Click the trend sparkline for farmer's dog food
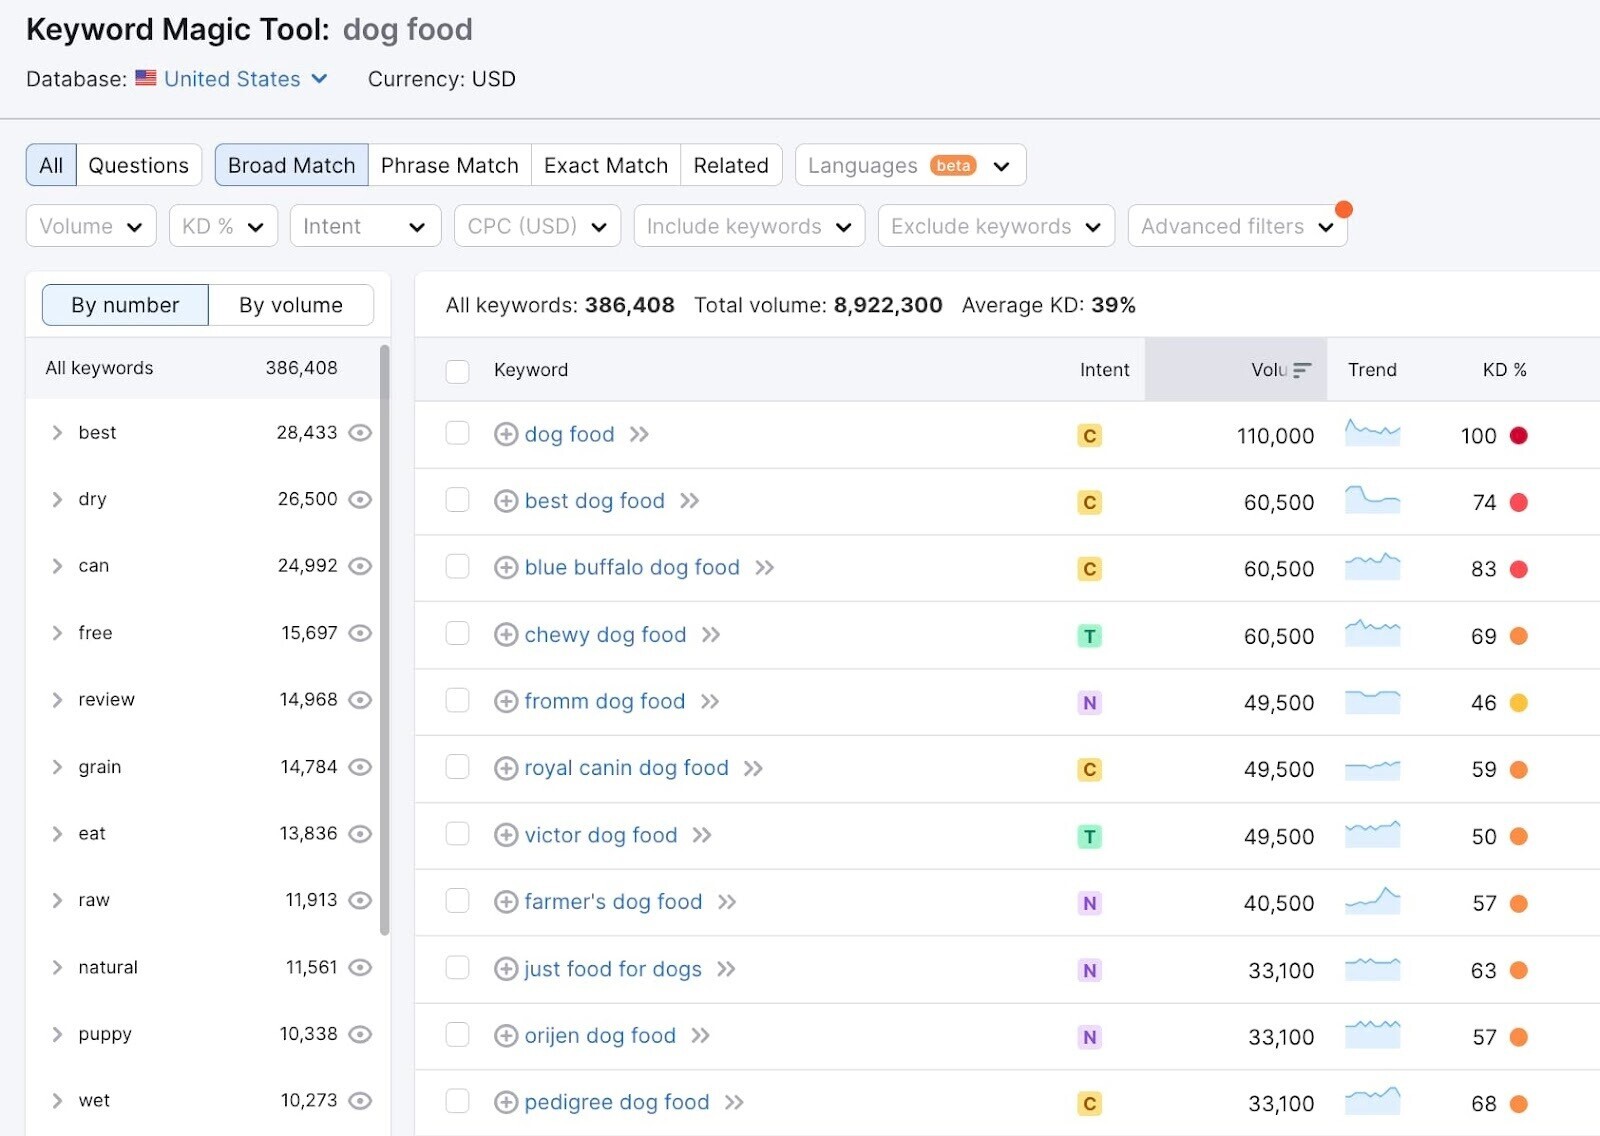Screen dimensions: 1600x1136 [1372, 901]
